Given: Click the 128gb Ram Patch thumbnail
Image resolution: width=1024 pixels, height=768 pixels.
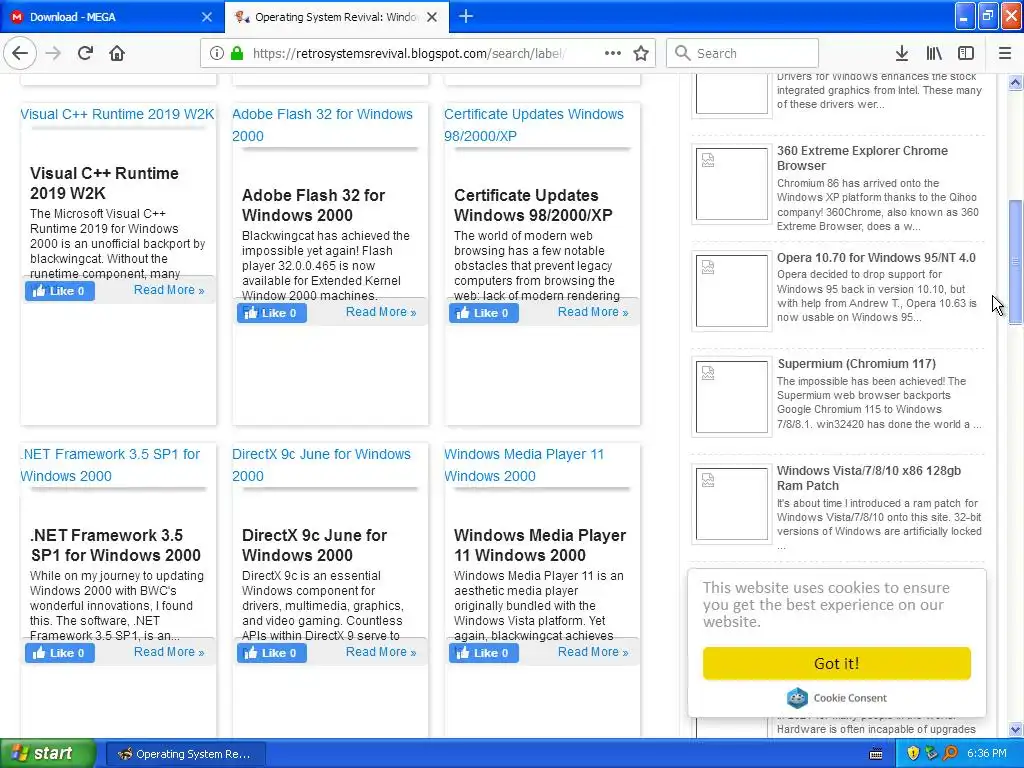Looking at the screenshot, I should 731,504.
